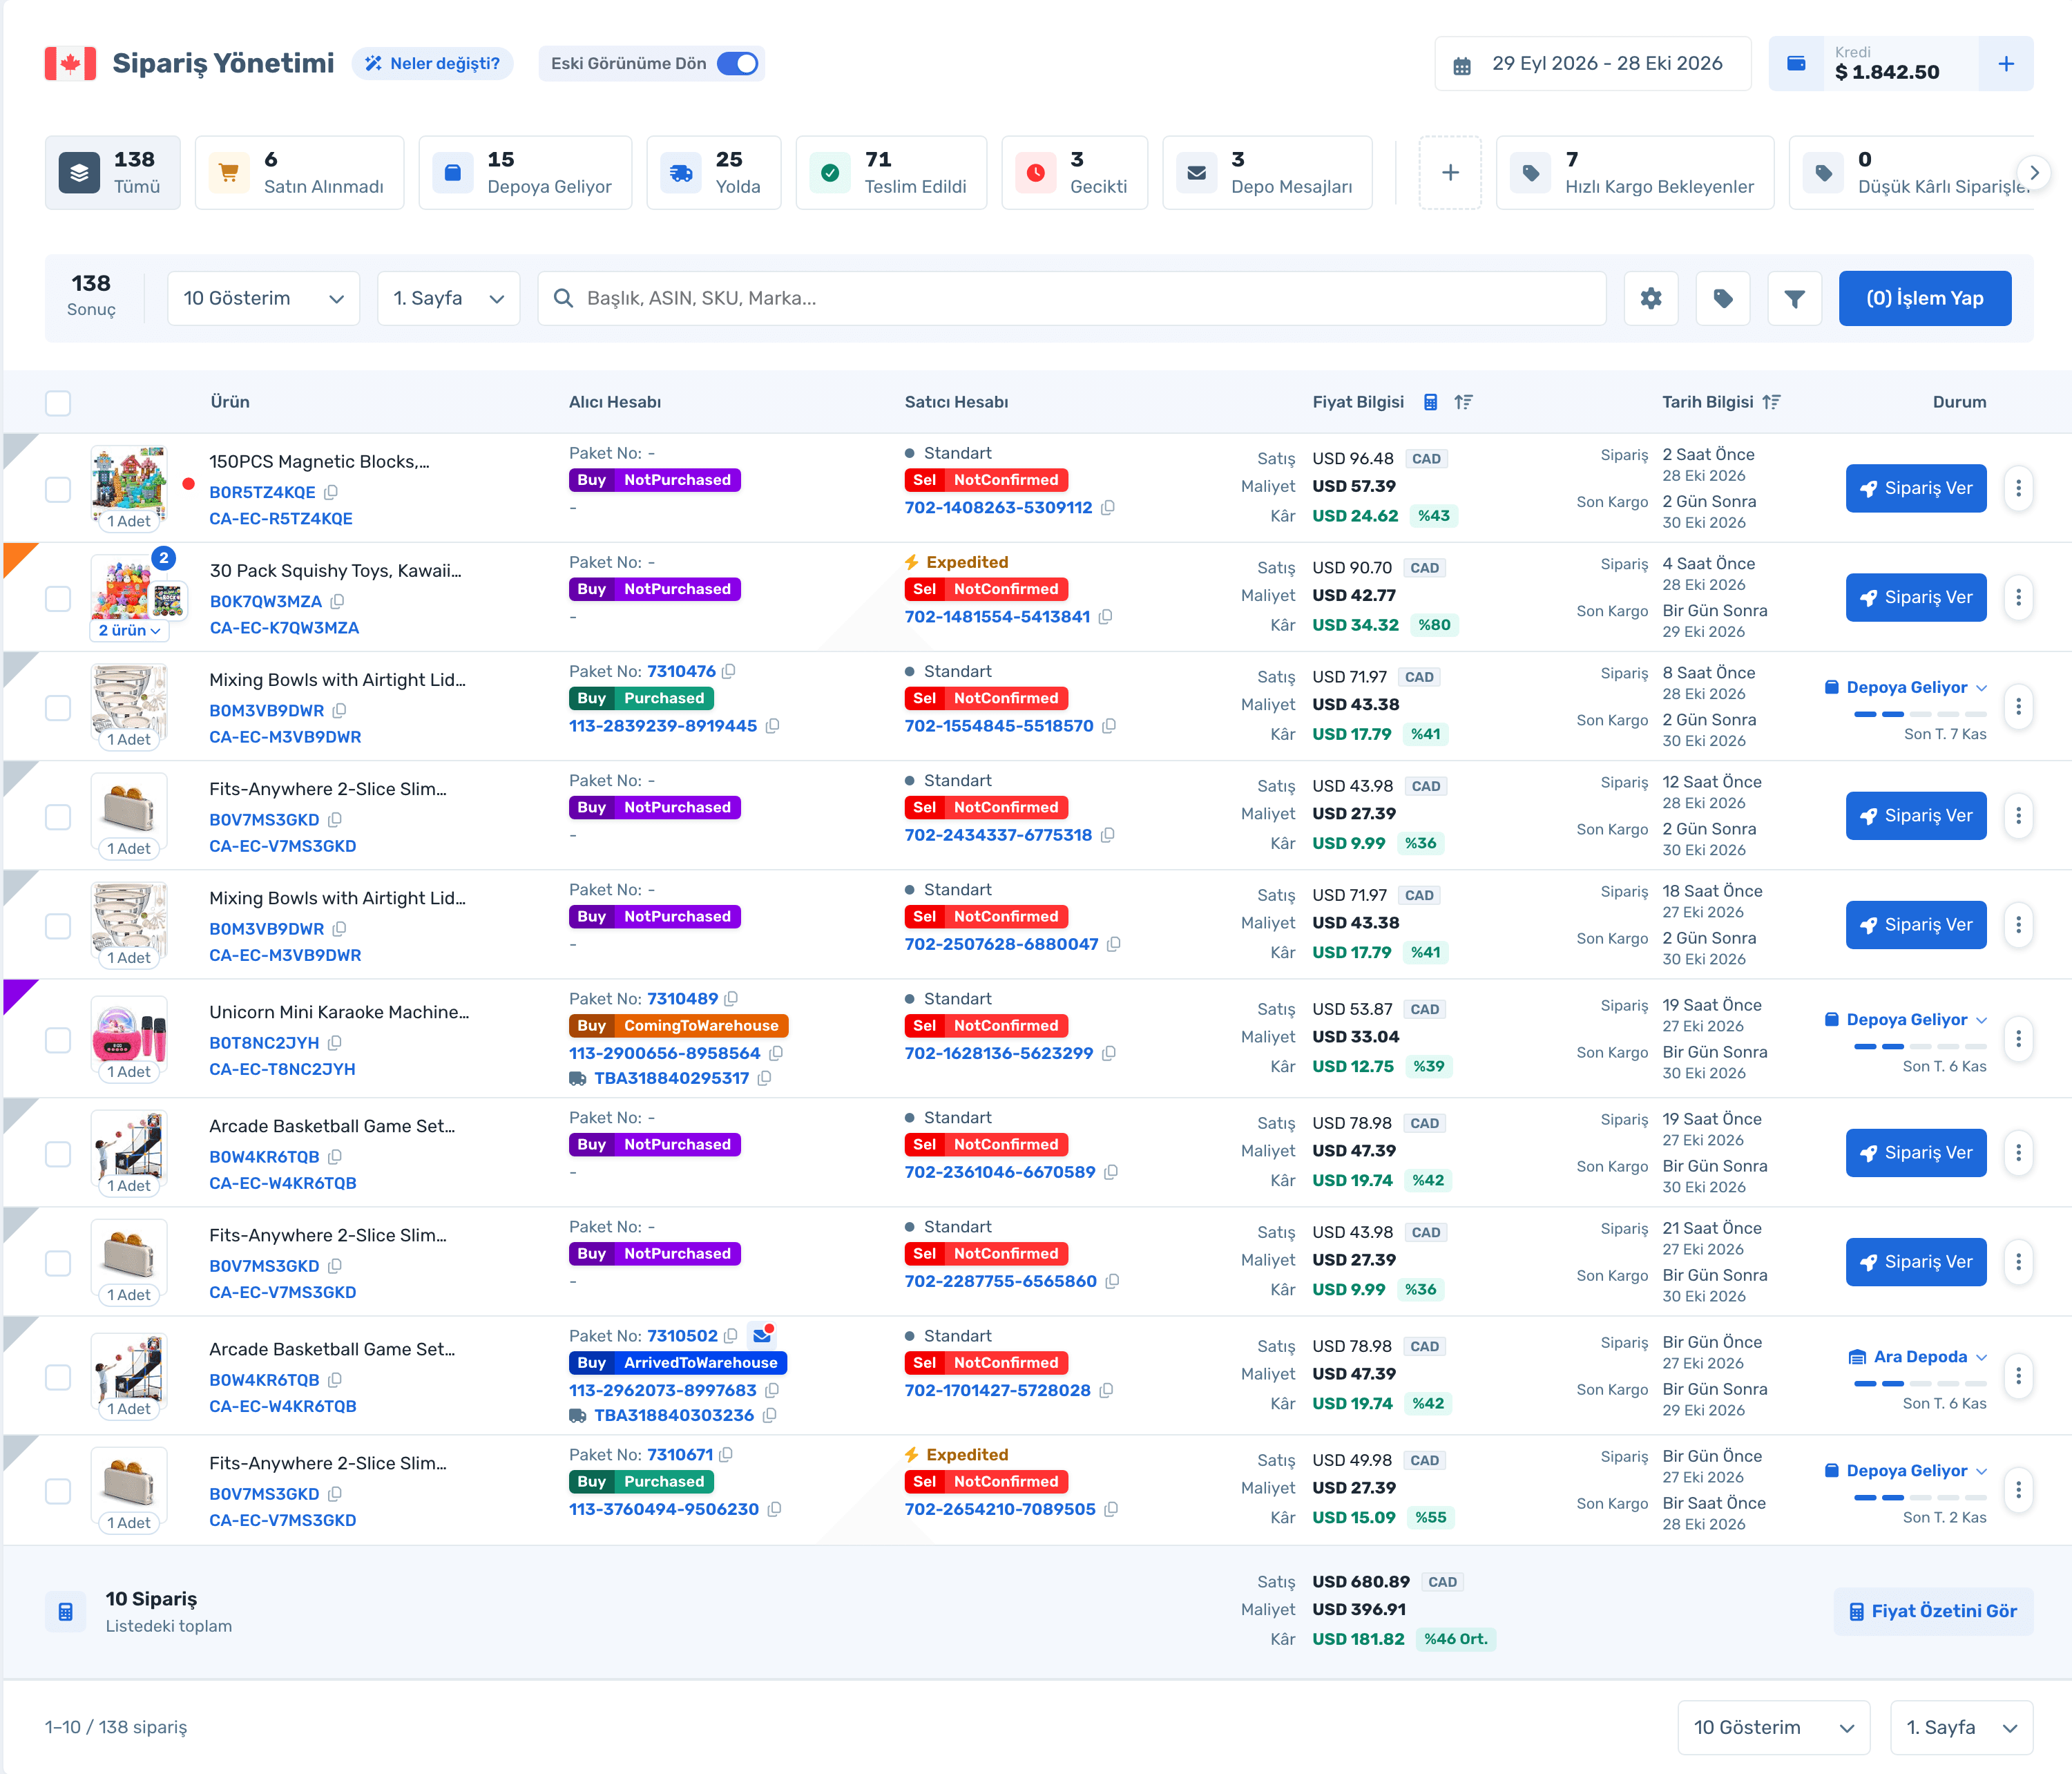The height and width of the screenshot is (1774, 2072).
Task: Click Neler değişti? link
Action: tap(433, 64)
